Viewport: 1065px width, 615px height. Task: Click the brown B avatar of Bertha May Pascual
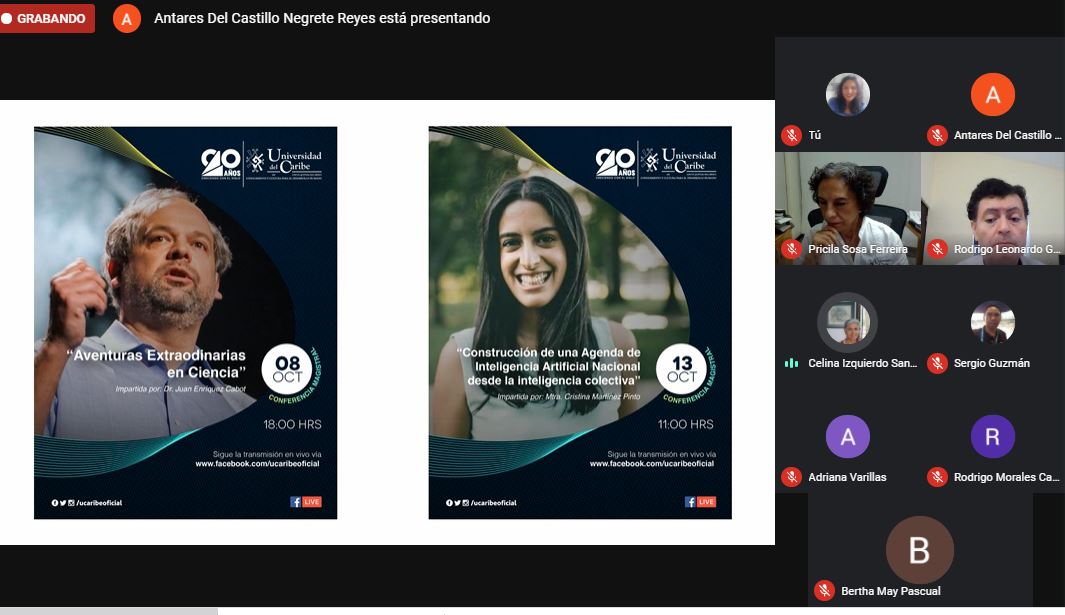tap(919, 550)
